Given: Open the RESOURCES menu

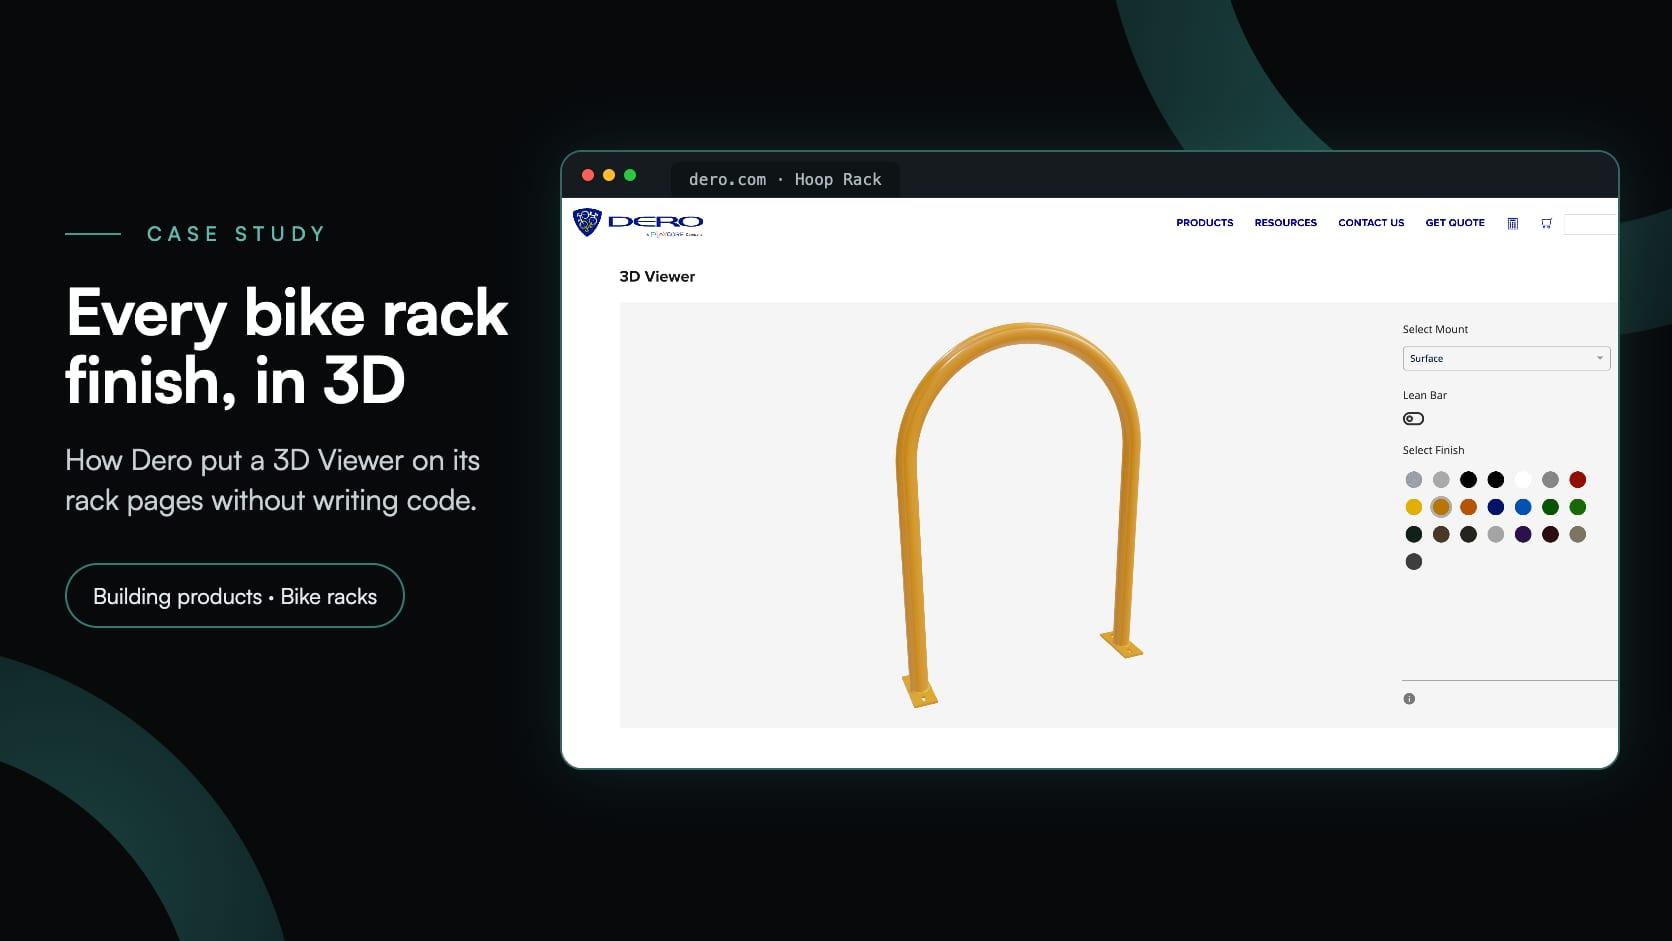Looking at the screenshot, I should click(1285, 223).
